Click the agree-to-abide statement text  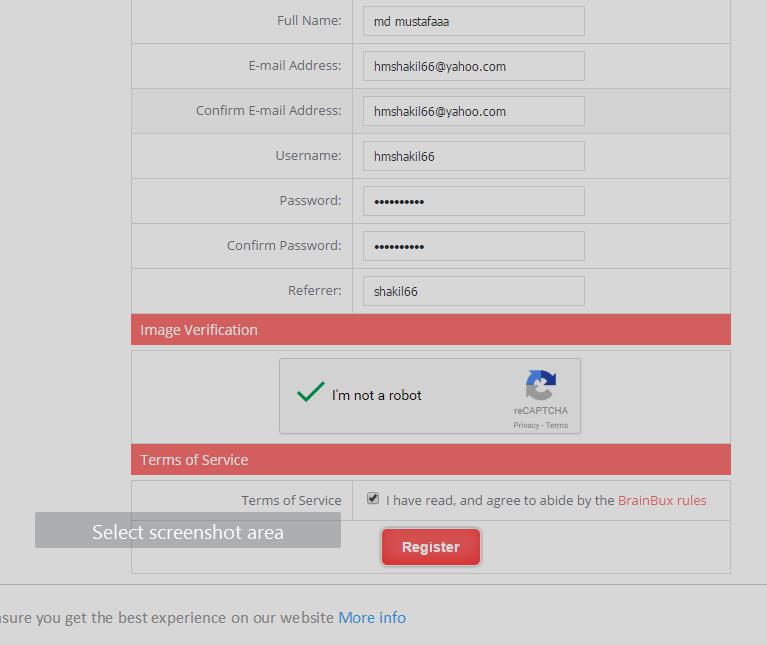click(x=500, y=500)
